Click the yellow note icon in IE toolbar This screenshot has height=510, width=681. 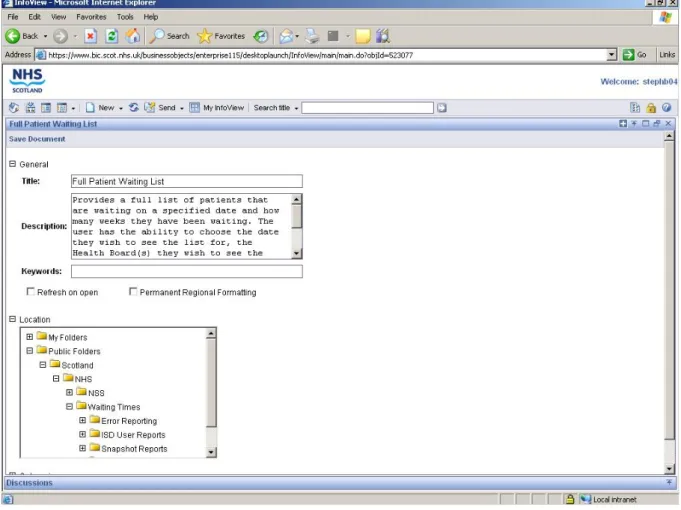tap(363, 36)
